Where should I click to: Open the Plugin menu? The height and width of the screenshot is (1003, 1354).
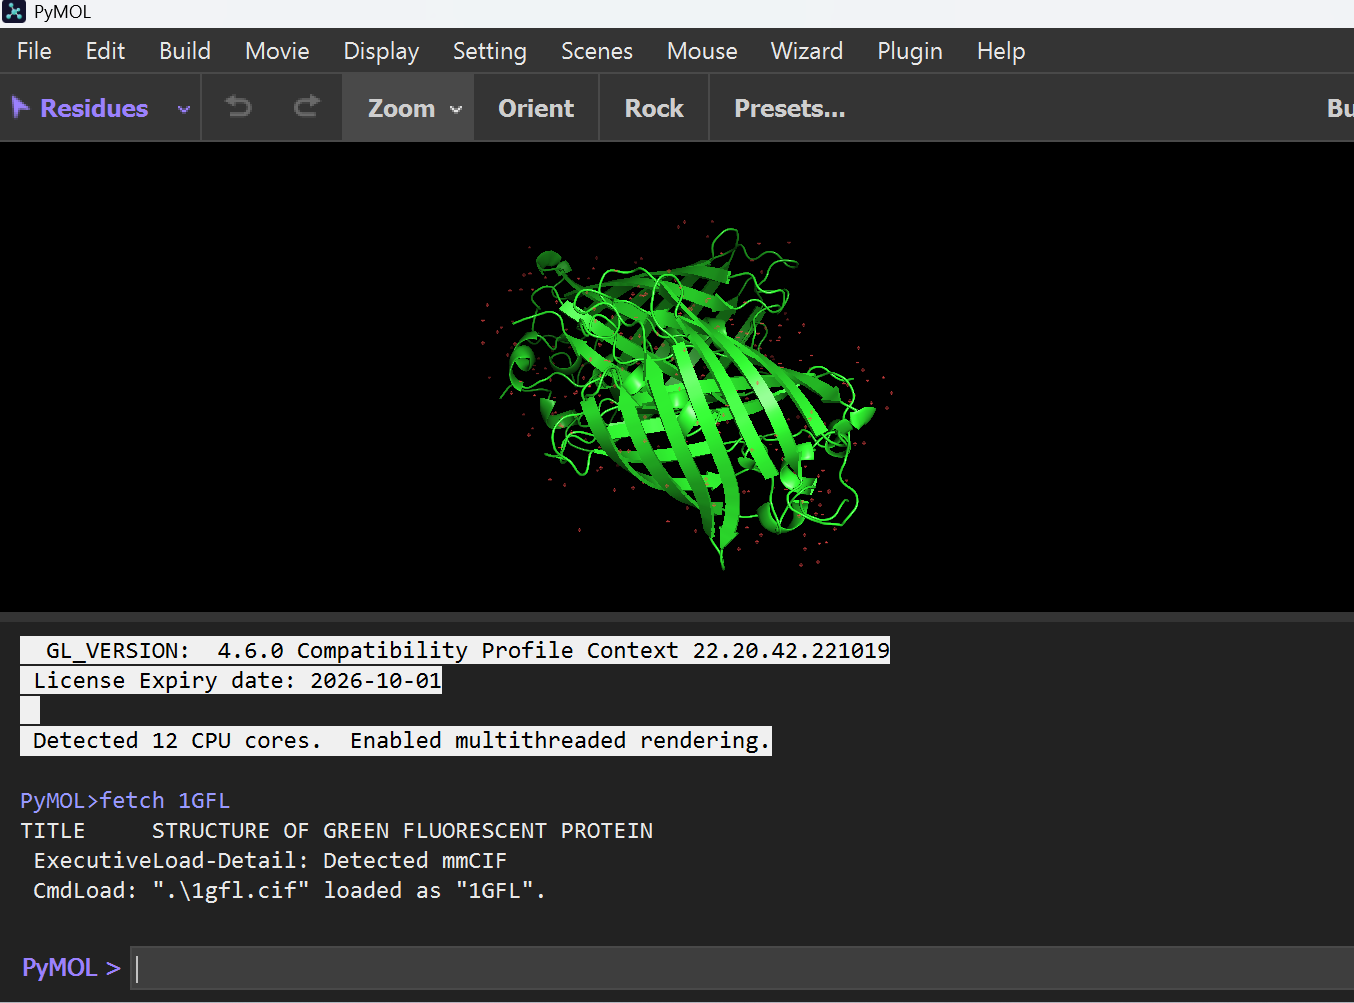(910, 51)
